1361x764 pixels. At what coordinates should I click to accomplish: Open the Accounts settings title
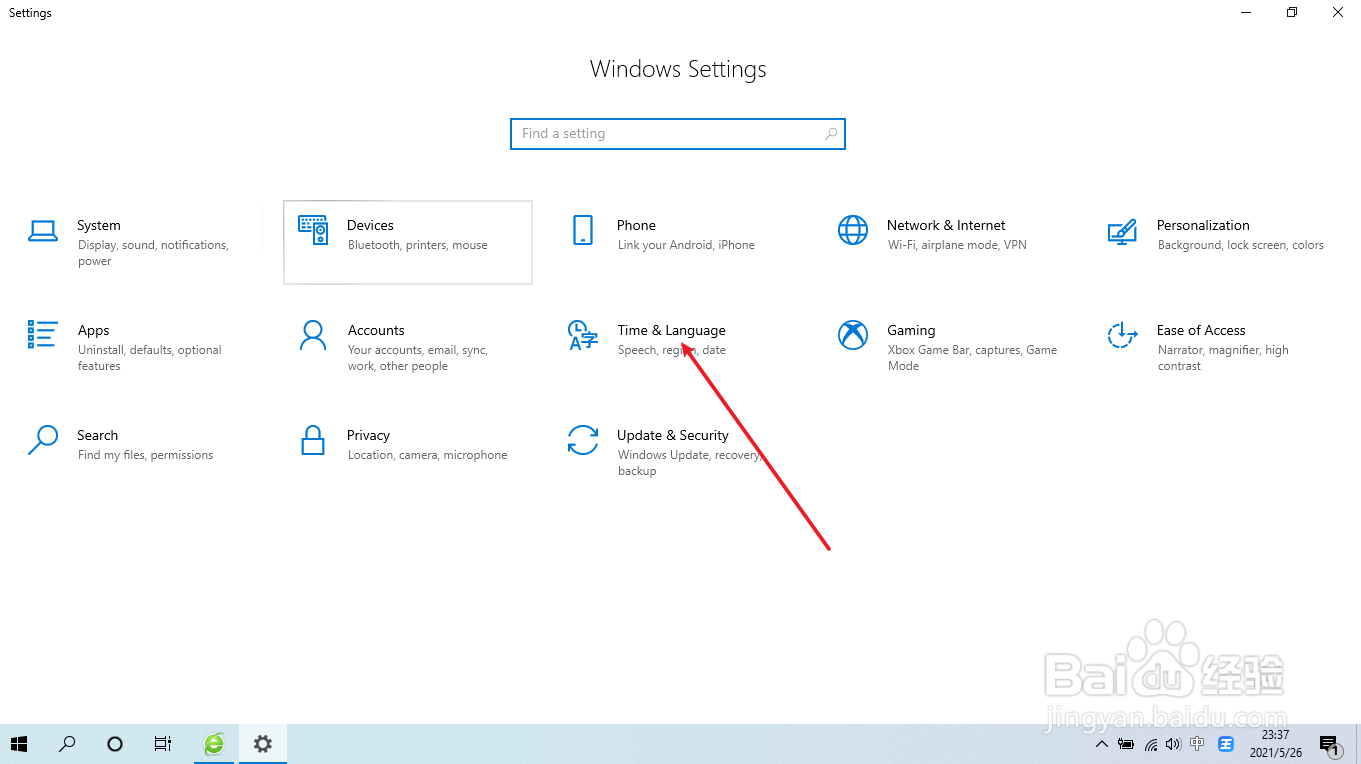tap(376, 330)
